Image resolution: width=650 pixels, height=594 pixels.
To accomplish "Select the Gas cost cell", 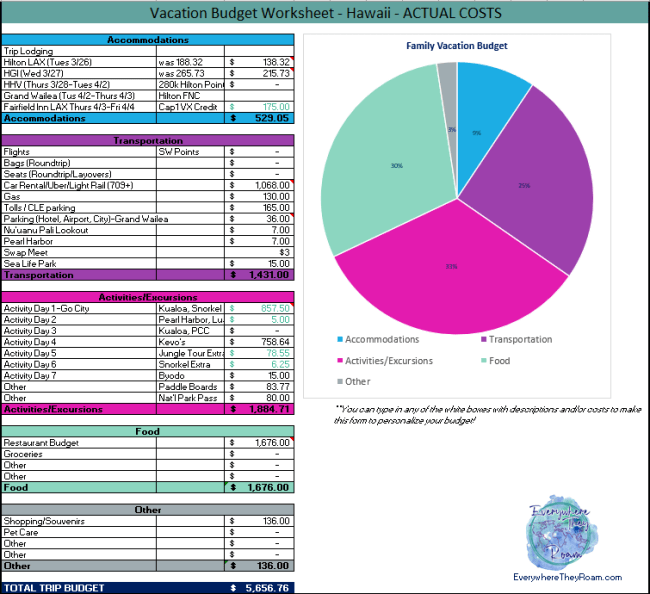I will [260, 196].
